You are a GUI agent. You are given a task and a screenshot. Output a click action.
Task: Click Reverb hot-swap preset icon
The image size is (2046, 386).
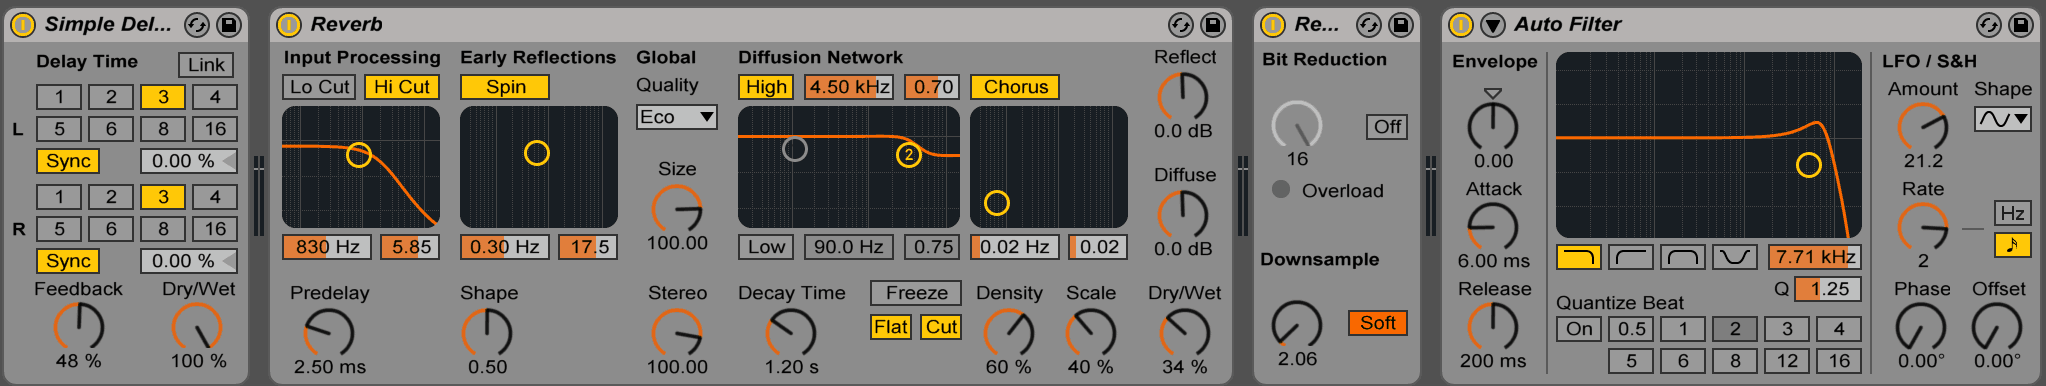pos(1181,25)
